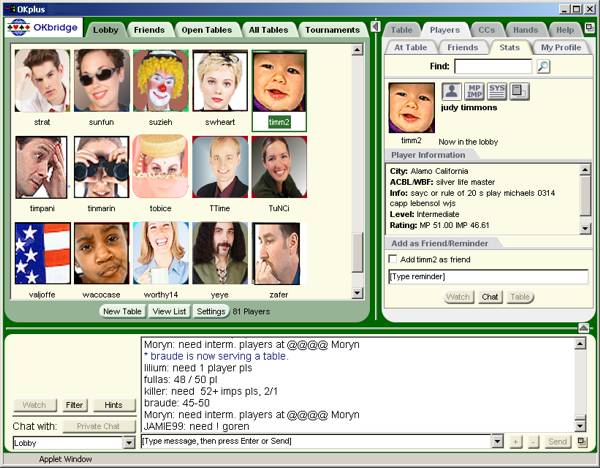Click the New Table button
600x468 pixels.
tap(124, 312)
